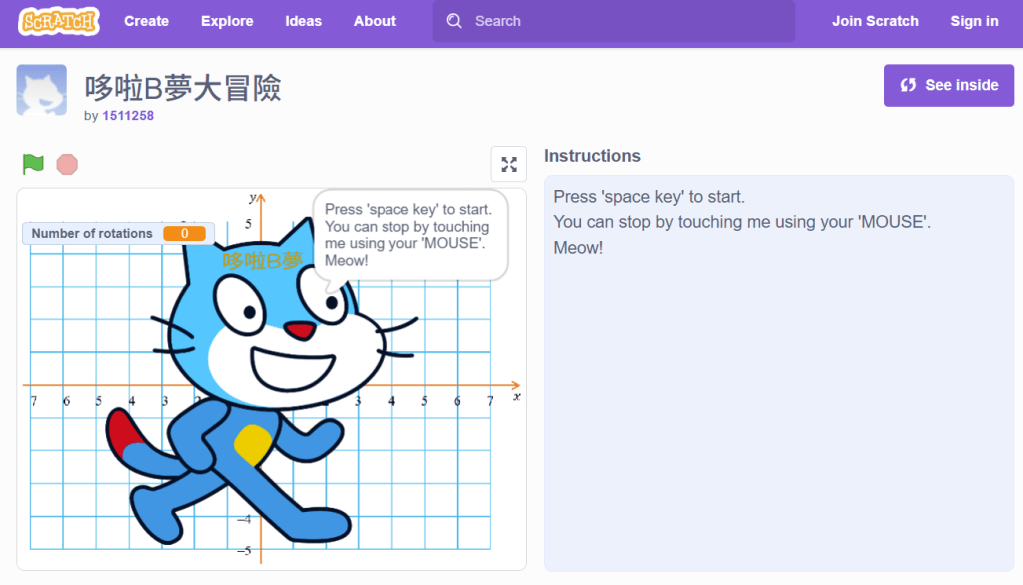This screenshot has width=1023, height=585.
Task: Click Join Scratch link
Action: pyautogui.click(x=875, y=21)
